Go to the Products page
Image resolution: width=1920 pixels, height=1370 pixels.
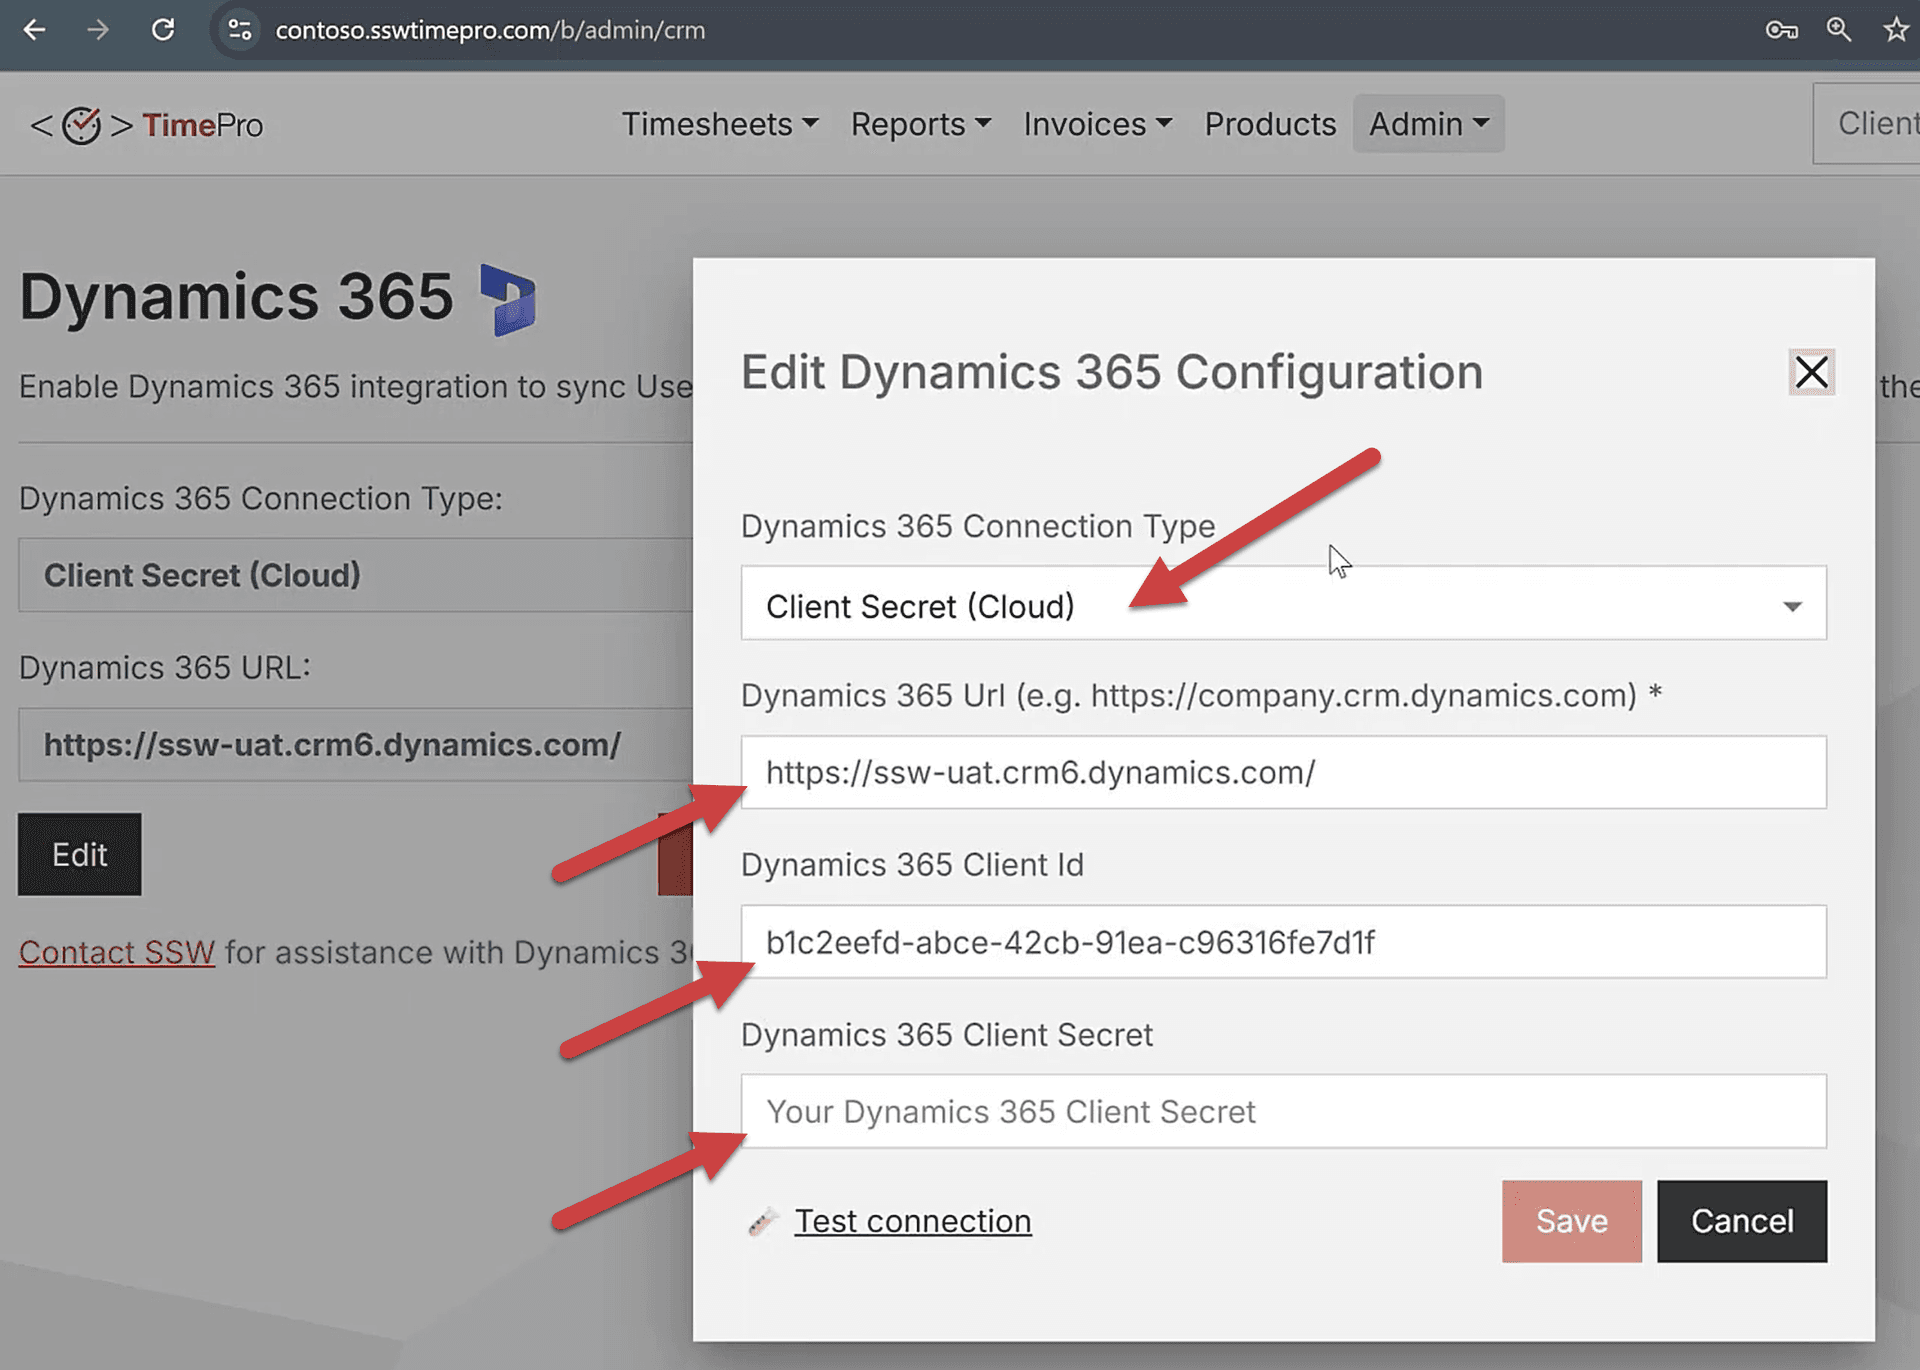pos(1270,124)
